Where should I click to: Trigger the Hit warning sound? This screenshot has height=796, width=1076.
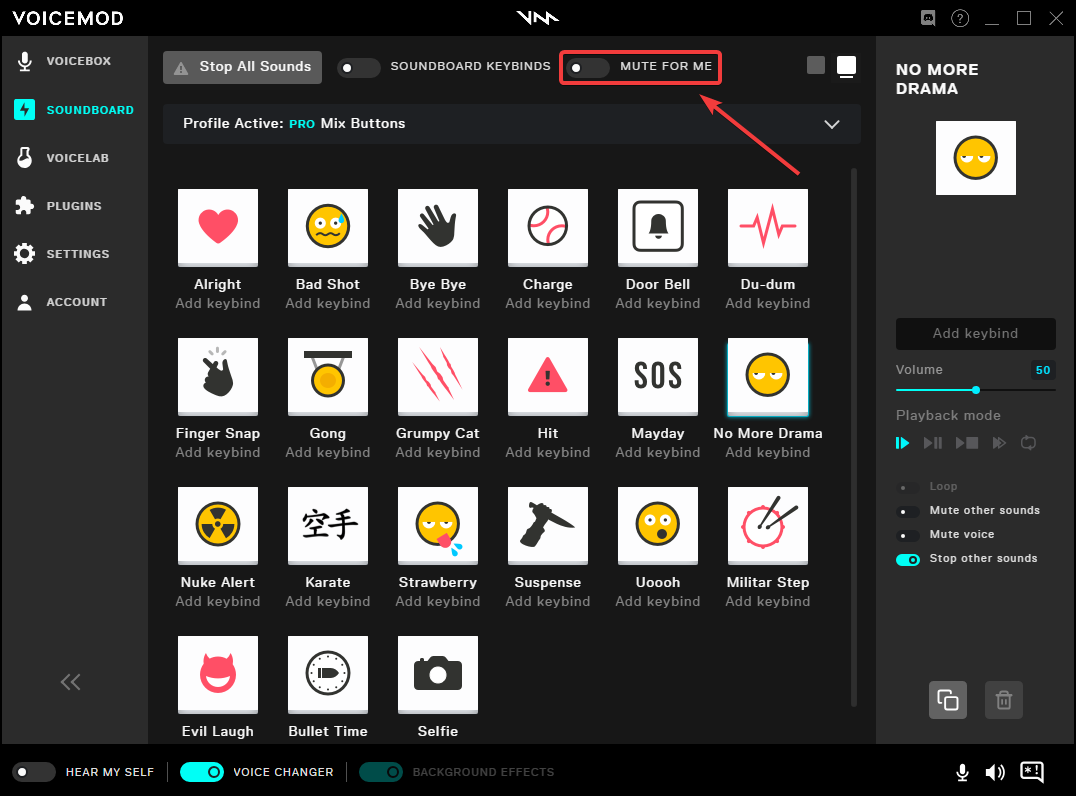548,376
